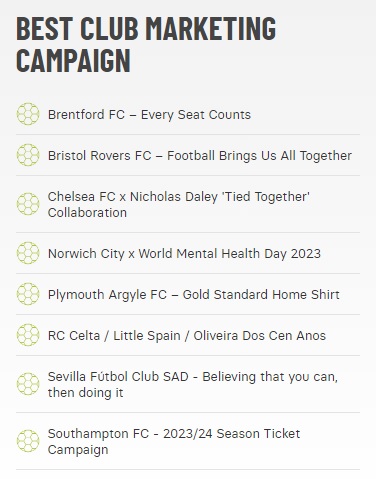This screenshot has width=378, height=479.
Task: Select Chelsea FC x Nicholas Daley Collaboration text
Action: point(179,205)
